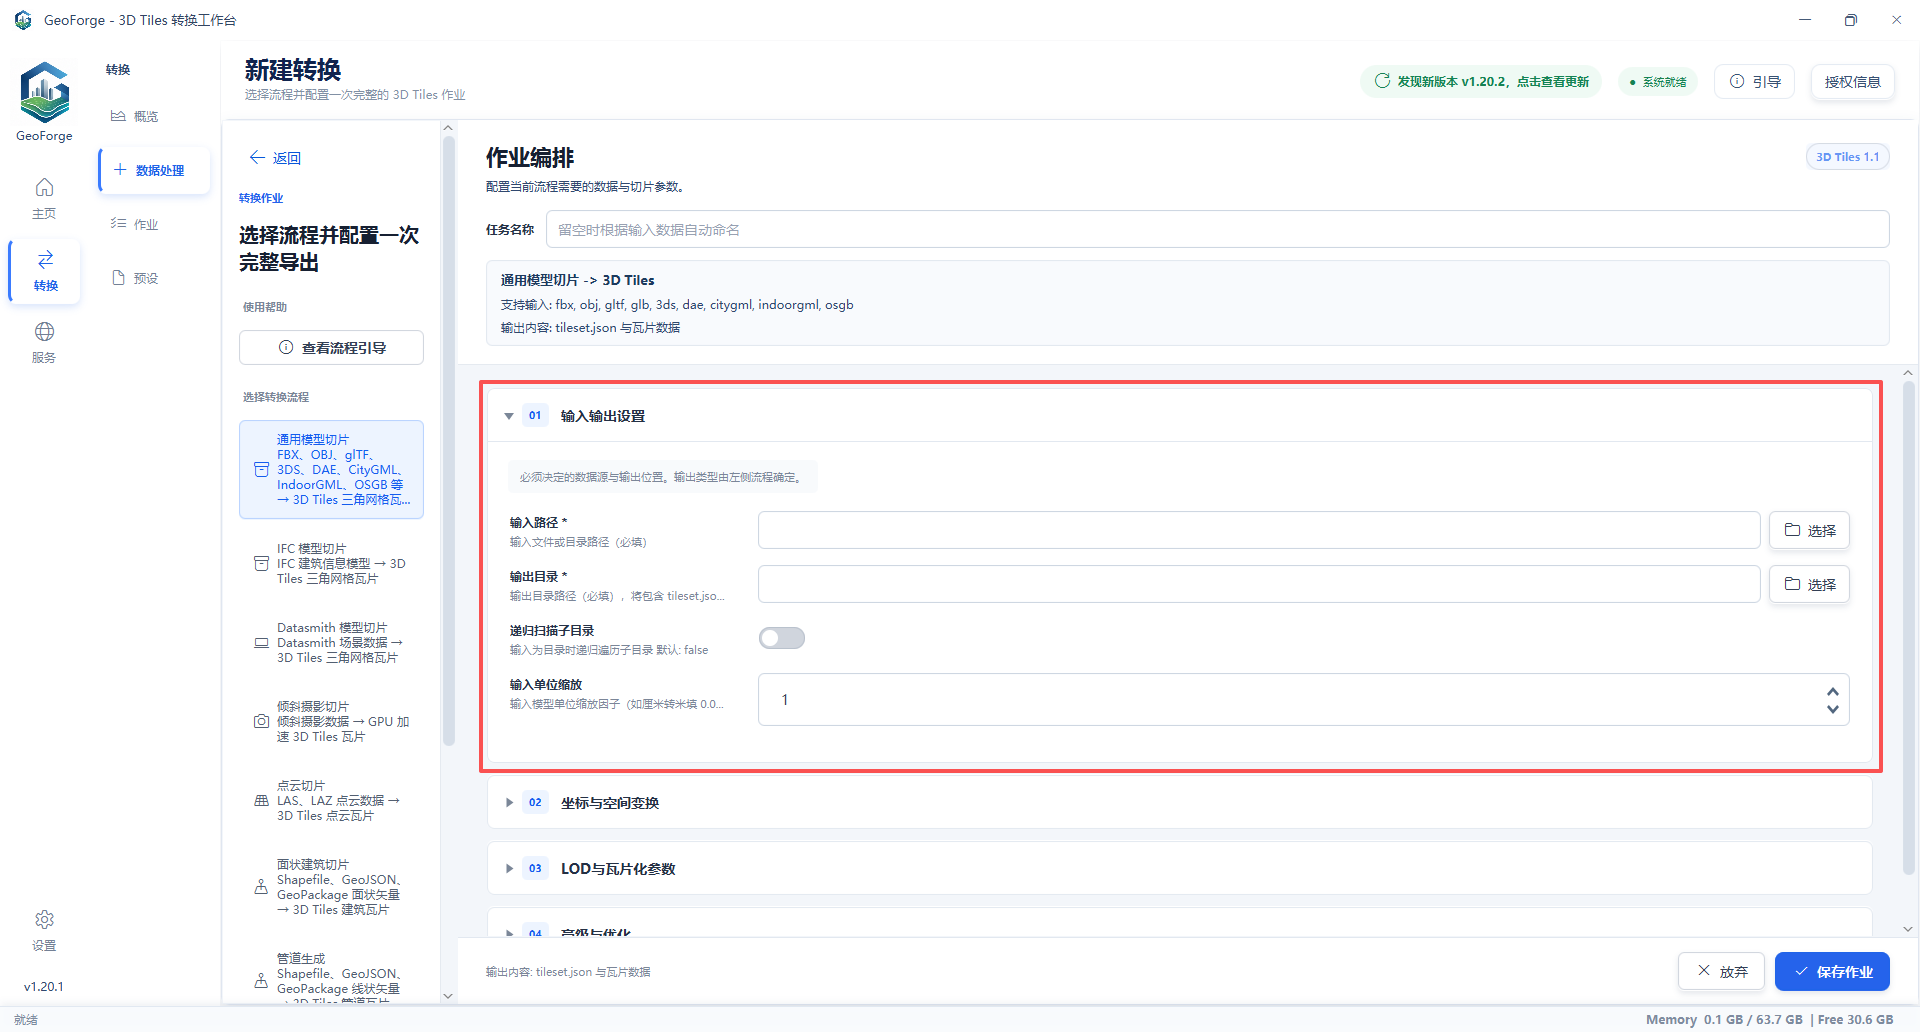Click the Datasmith monitor icon
Viewport: 1920px width, 1032px height.
coord(261,642)
